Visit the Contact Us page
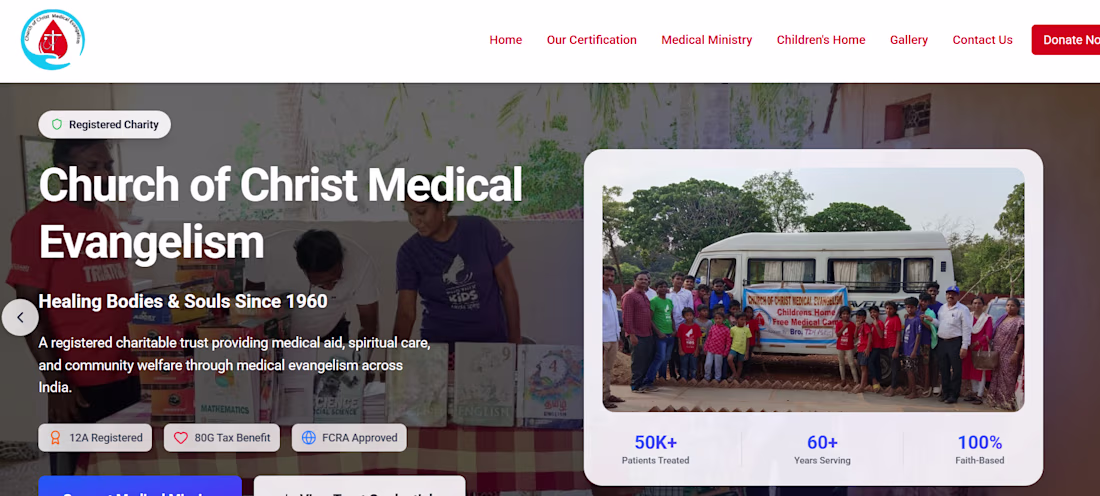1100x496 pixels. click(982, 40)
